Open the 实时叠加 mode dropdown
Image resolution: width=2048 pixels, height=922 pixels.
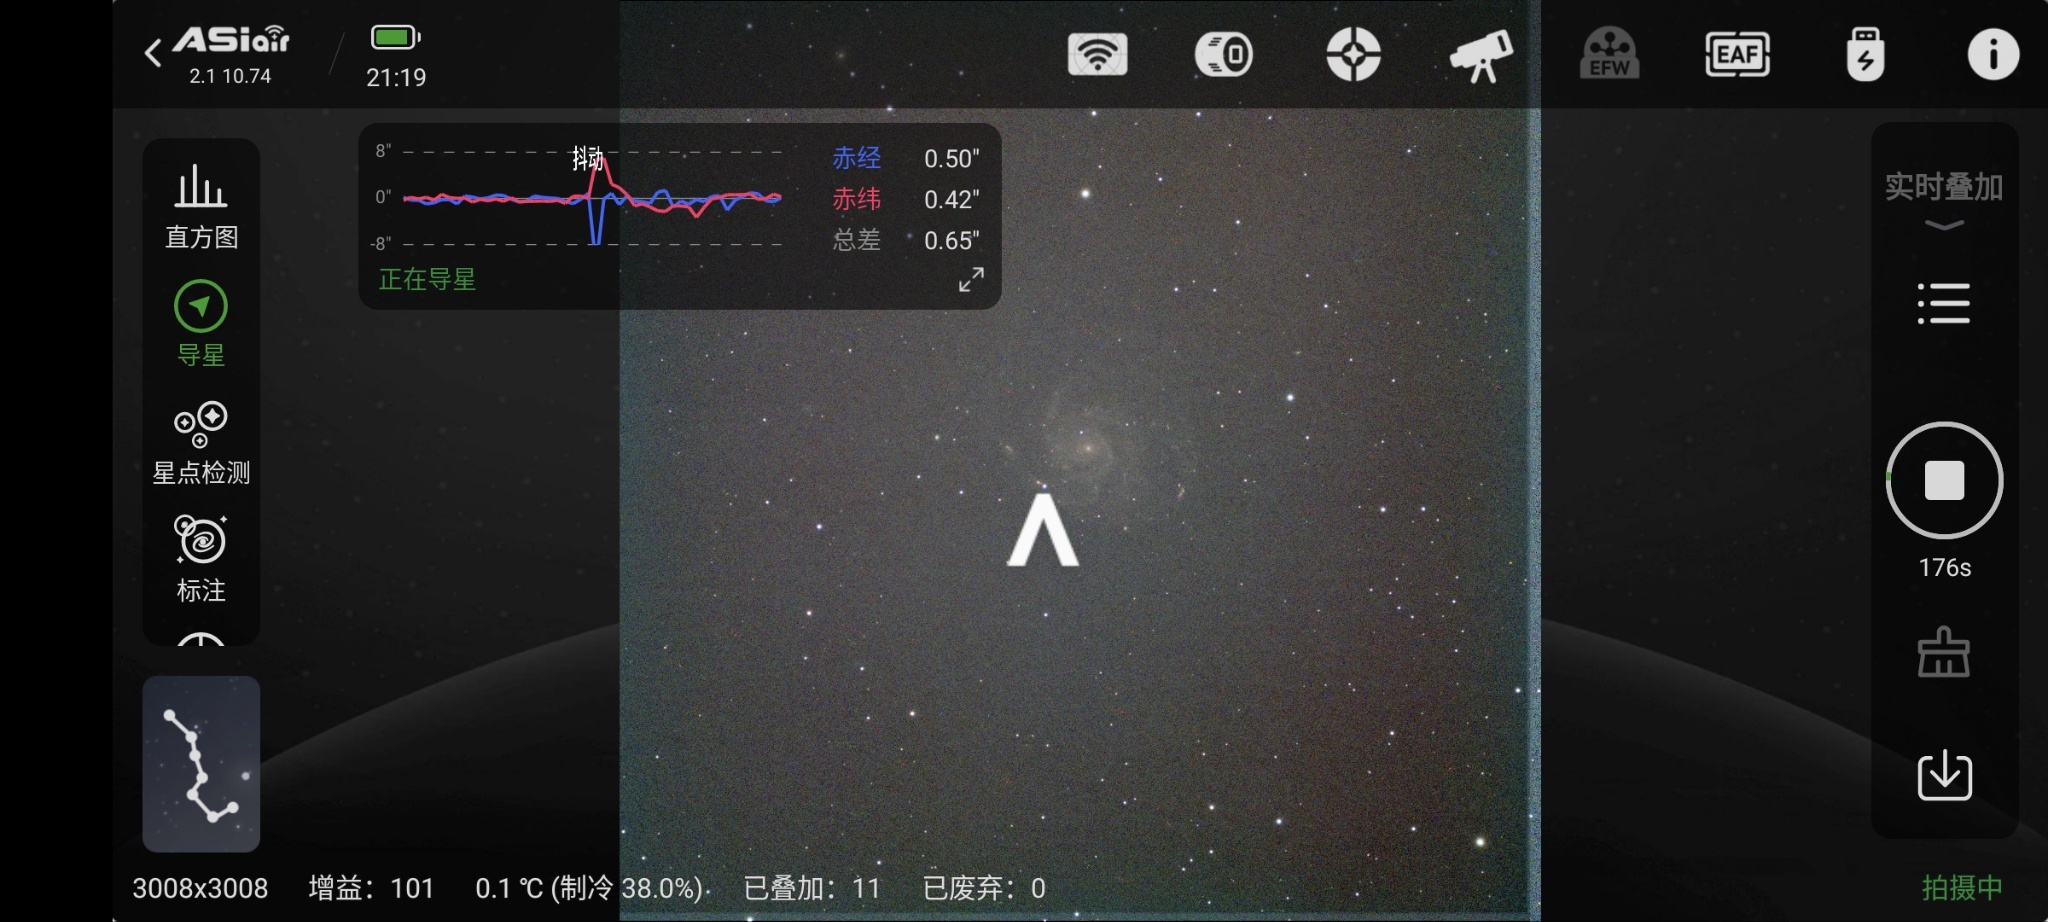pyautogui.click(x=1944, y=200)
